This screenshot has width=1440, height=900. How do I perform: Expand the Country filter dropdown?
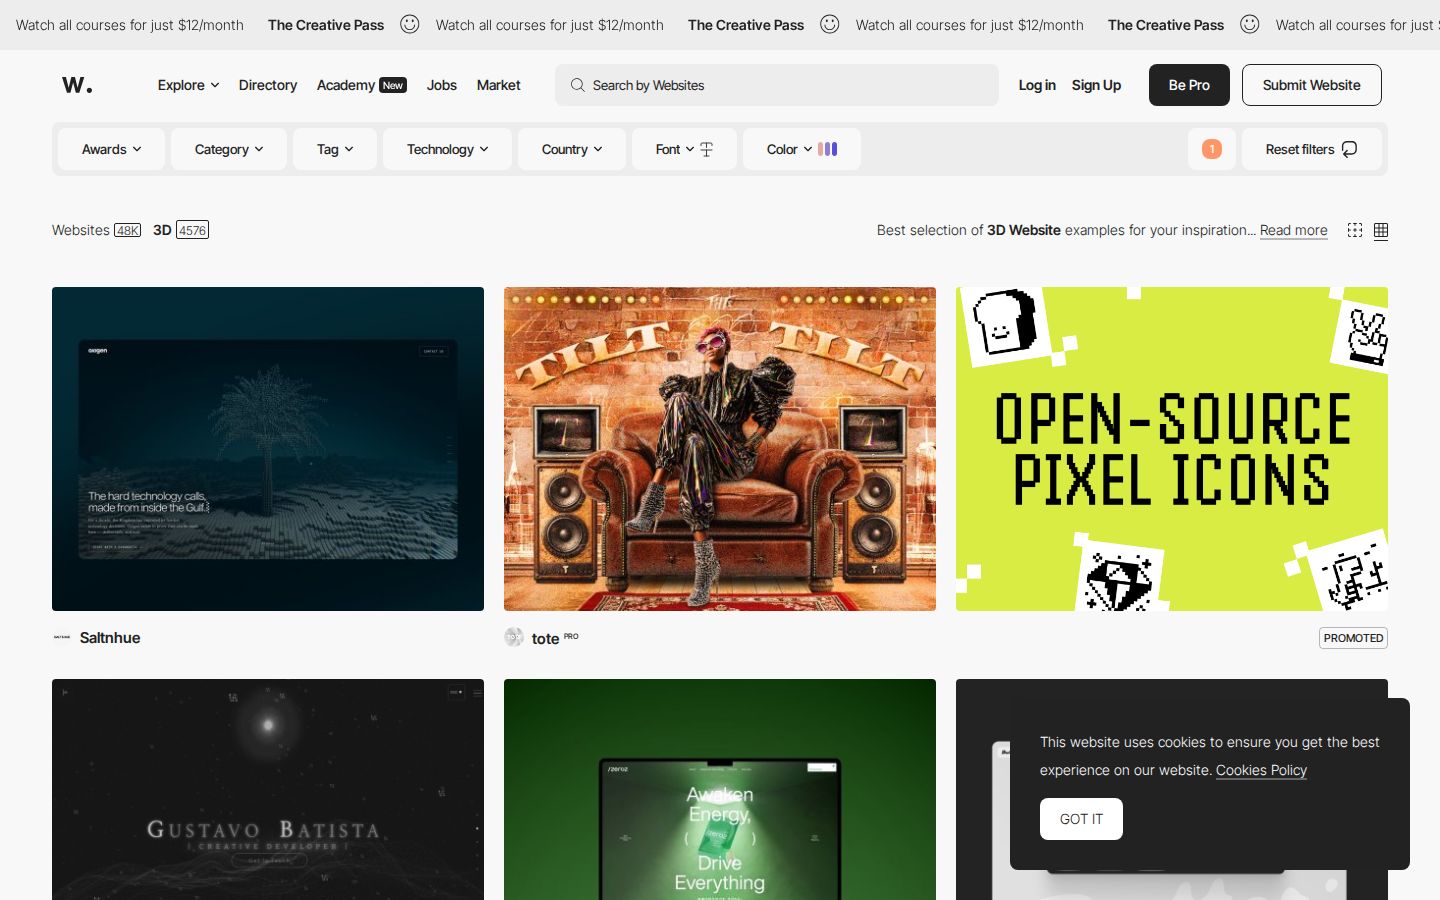pyautogui.click(x=572, y=149)
